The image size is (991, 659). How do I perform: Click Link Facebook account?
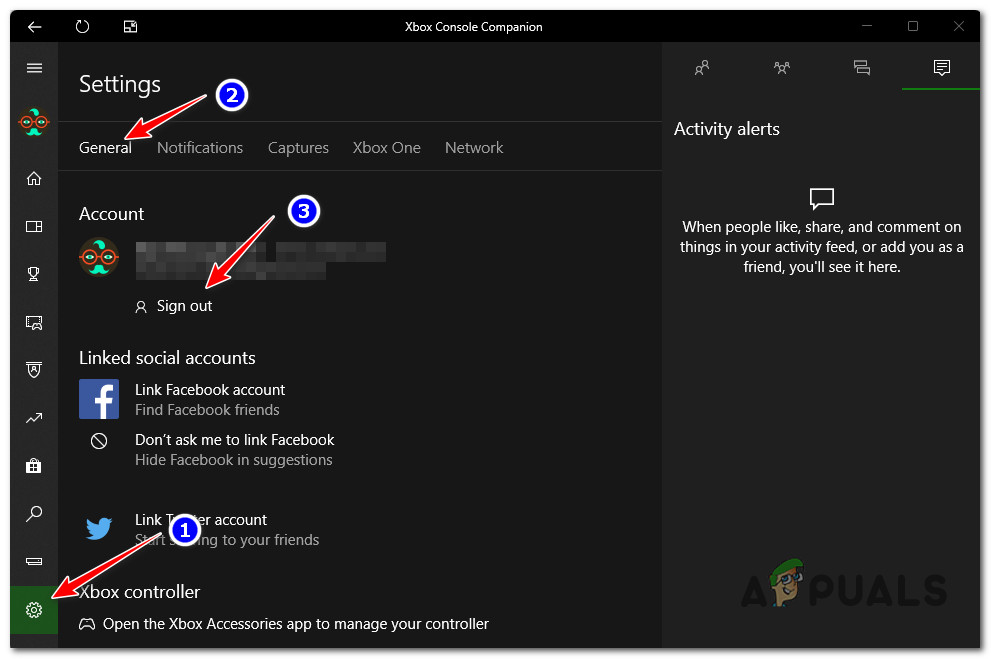click(210, 390)
